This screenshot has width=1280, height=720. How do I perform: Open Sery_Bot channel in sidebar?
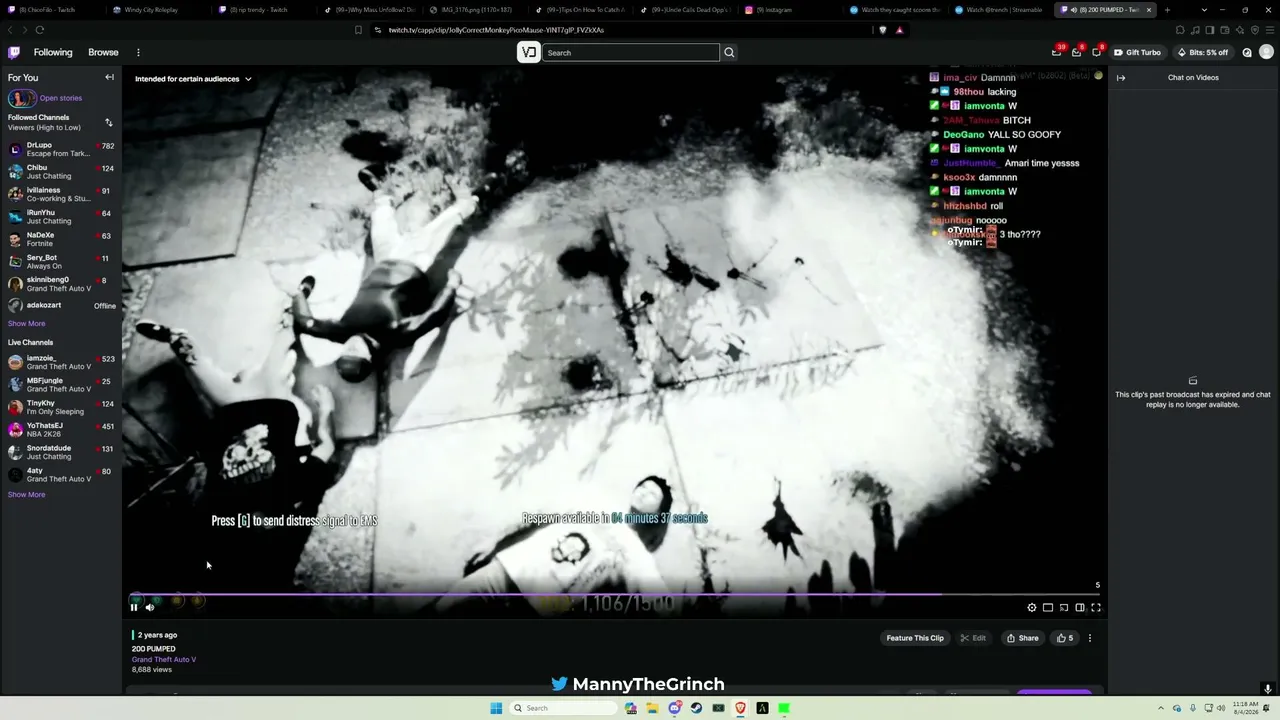[61, 262]
